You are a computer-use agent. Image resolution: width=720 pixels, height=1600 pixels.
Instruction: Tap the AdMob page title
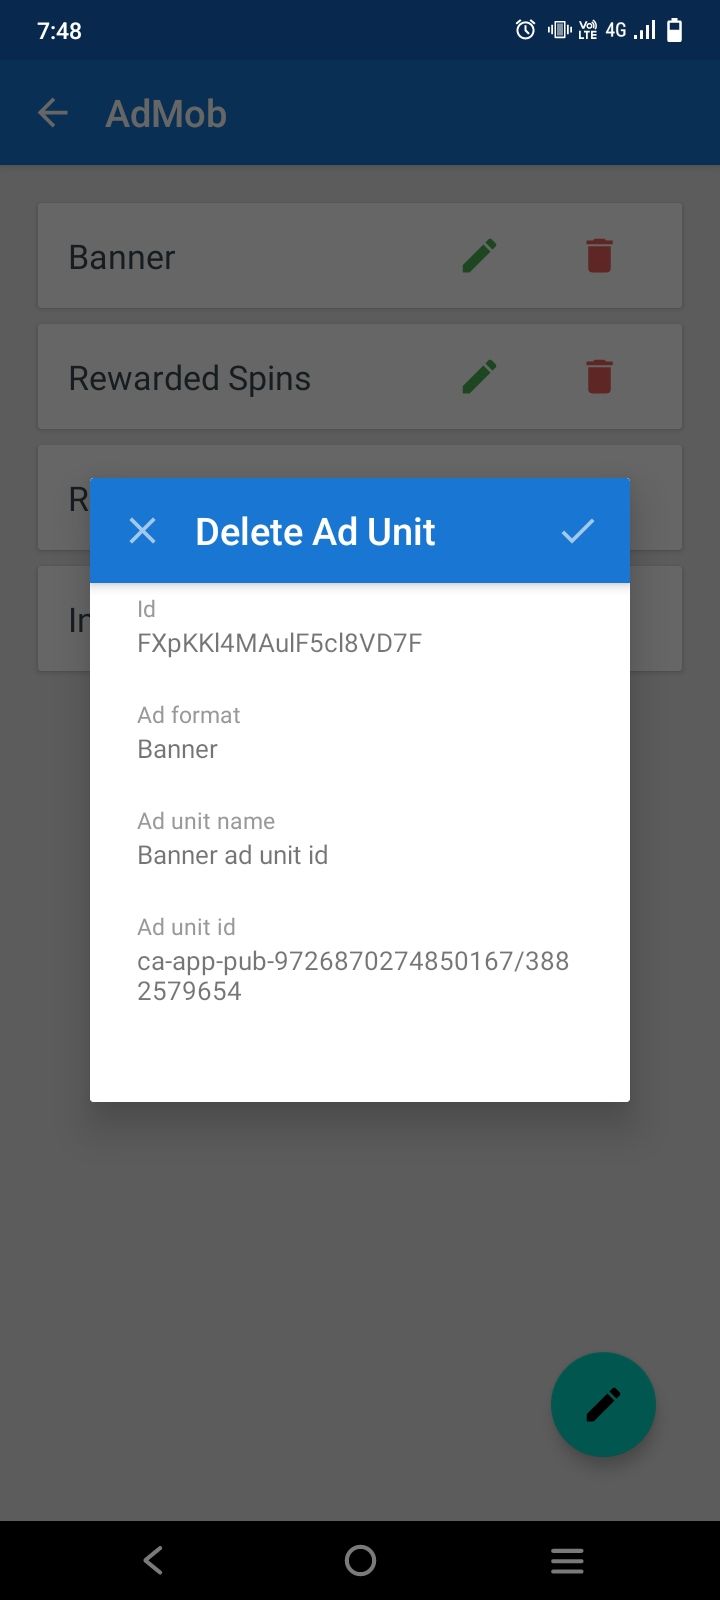(166, 114)
